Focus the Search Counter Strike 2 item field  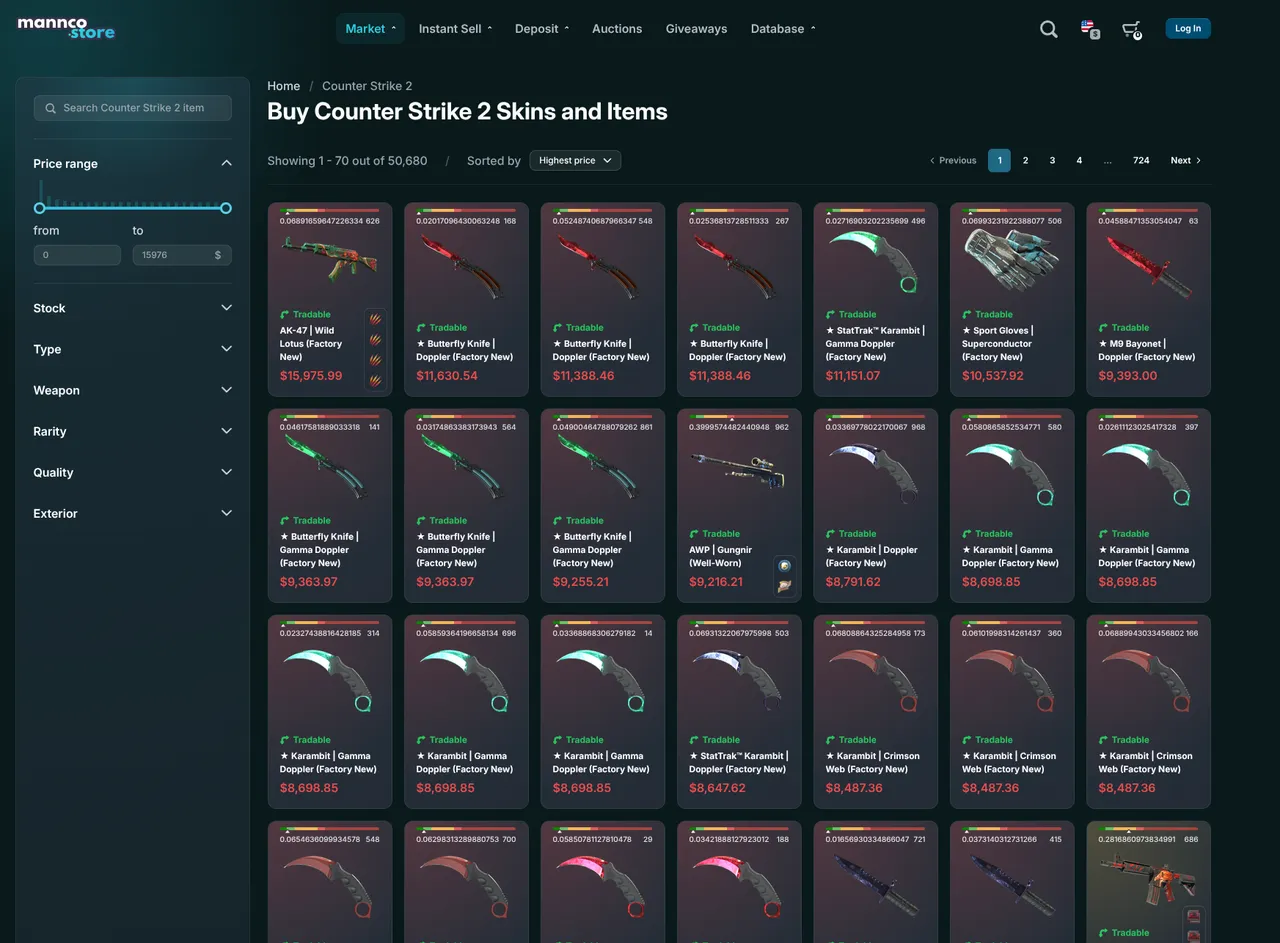[x=133, y=108]
